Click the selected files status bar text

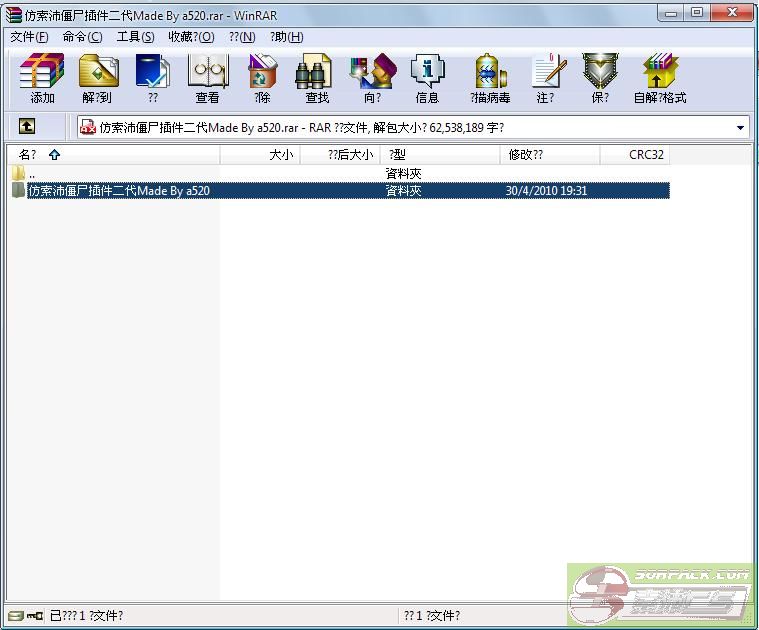(x=87, y=615)
